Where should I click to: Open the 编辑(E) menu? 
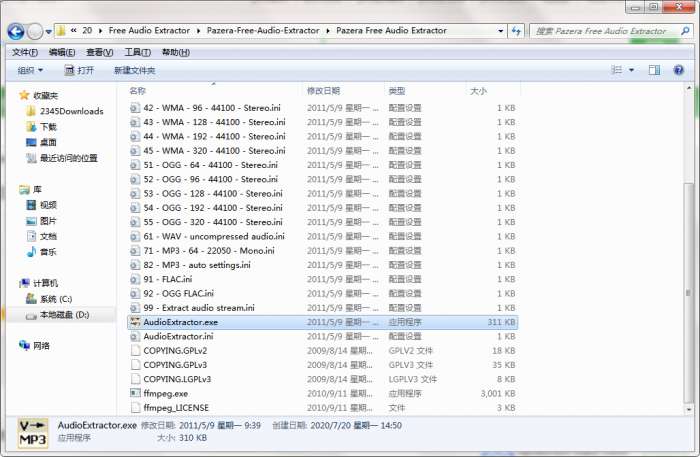pos(62,52)
